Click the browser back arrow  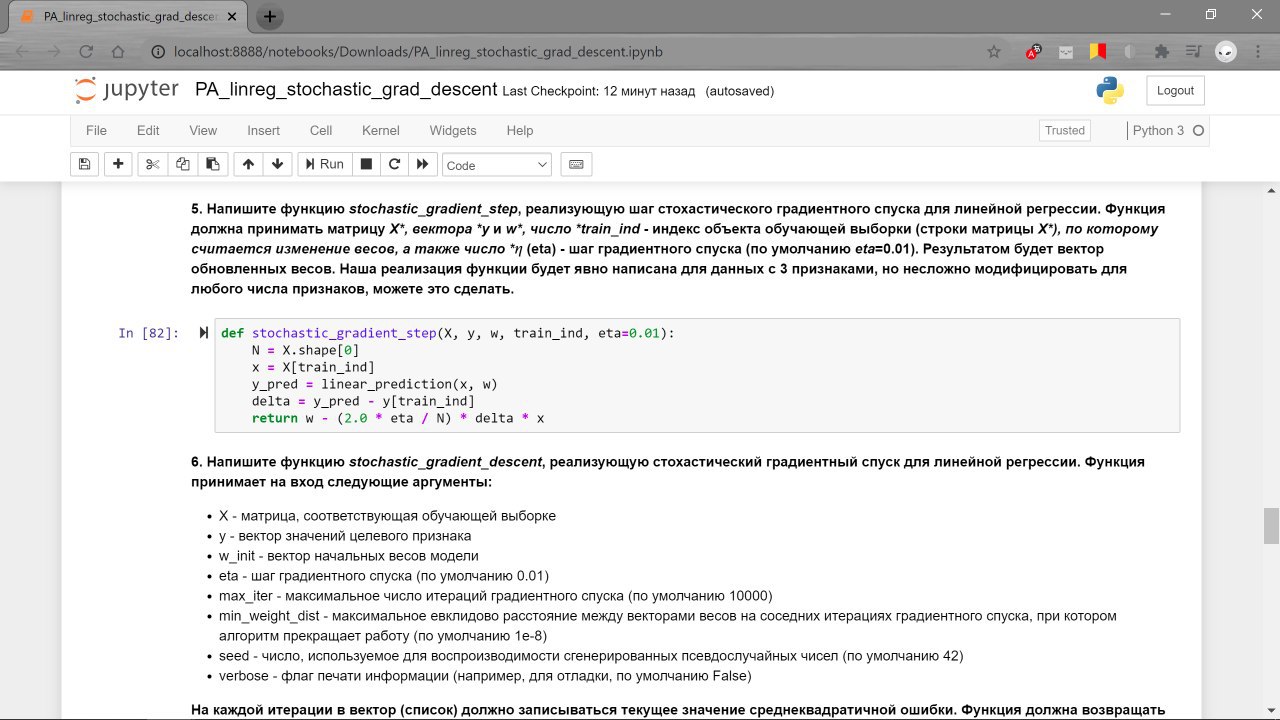click(x=22, y=52)
